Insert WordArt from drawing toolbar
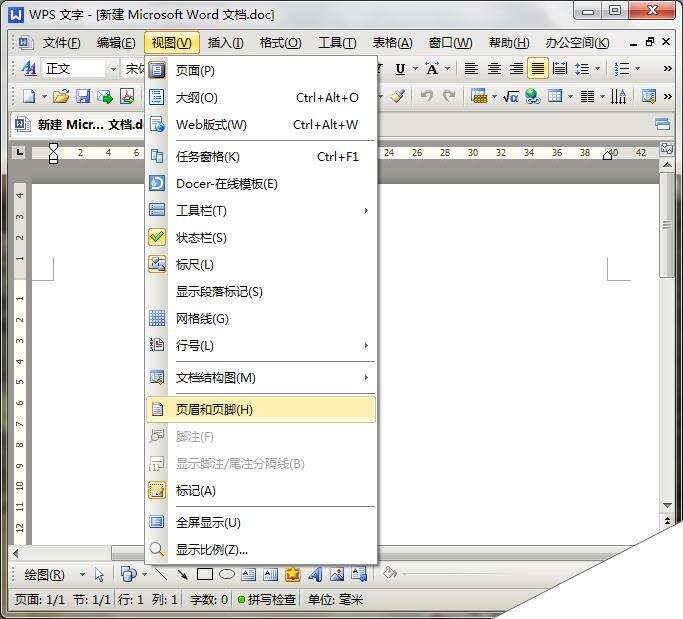Image resolution: width=683 pixels, height=619 pixels. click(x=314, y=575)
